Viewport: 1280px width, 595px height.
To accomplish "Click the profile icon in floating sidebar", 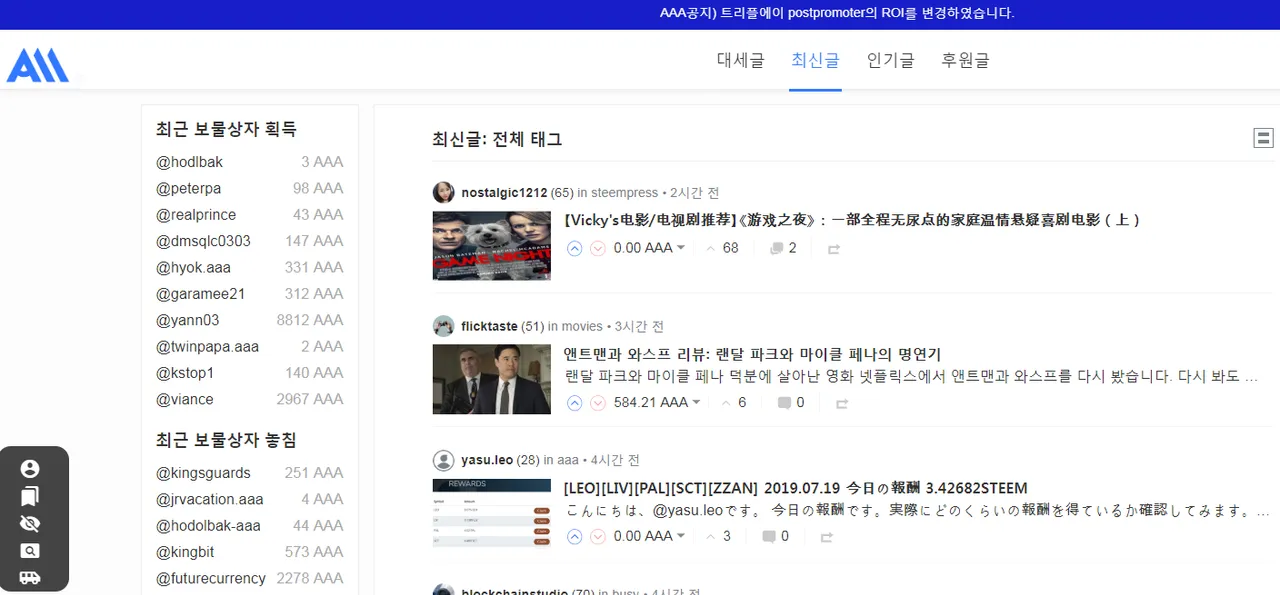I will coord(30,469).
